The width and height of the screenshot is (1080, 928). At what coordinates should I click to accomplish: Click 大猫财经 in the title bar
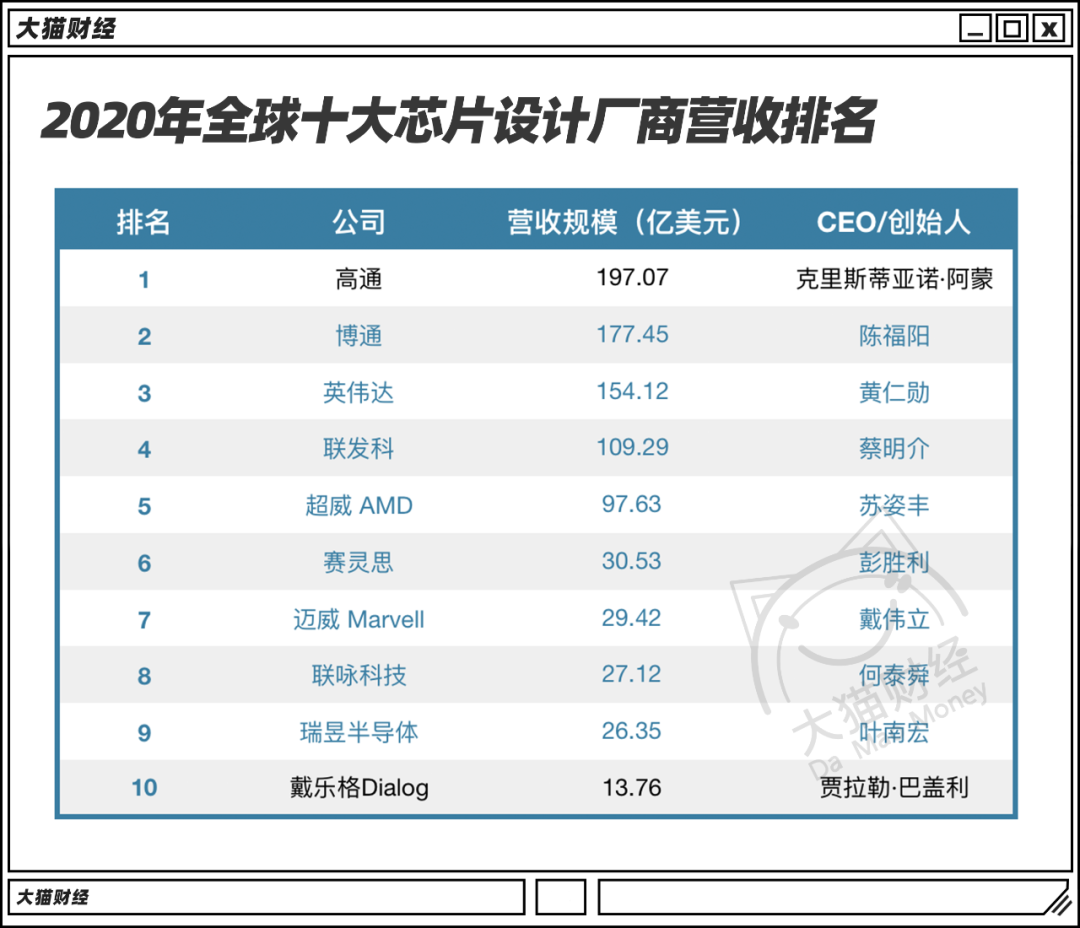pos(65,29)
